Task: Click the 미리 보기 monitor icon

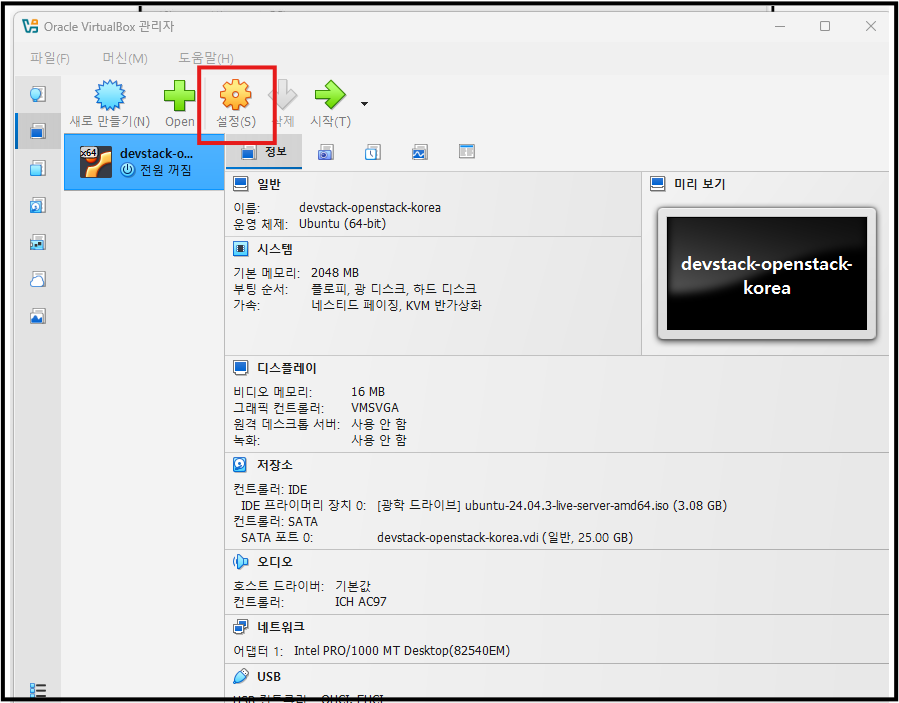Action: point(658,184)
